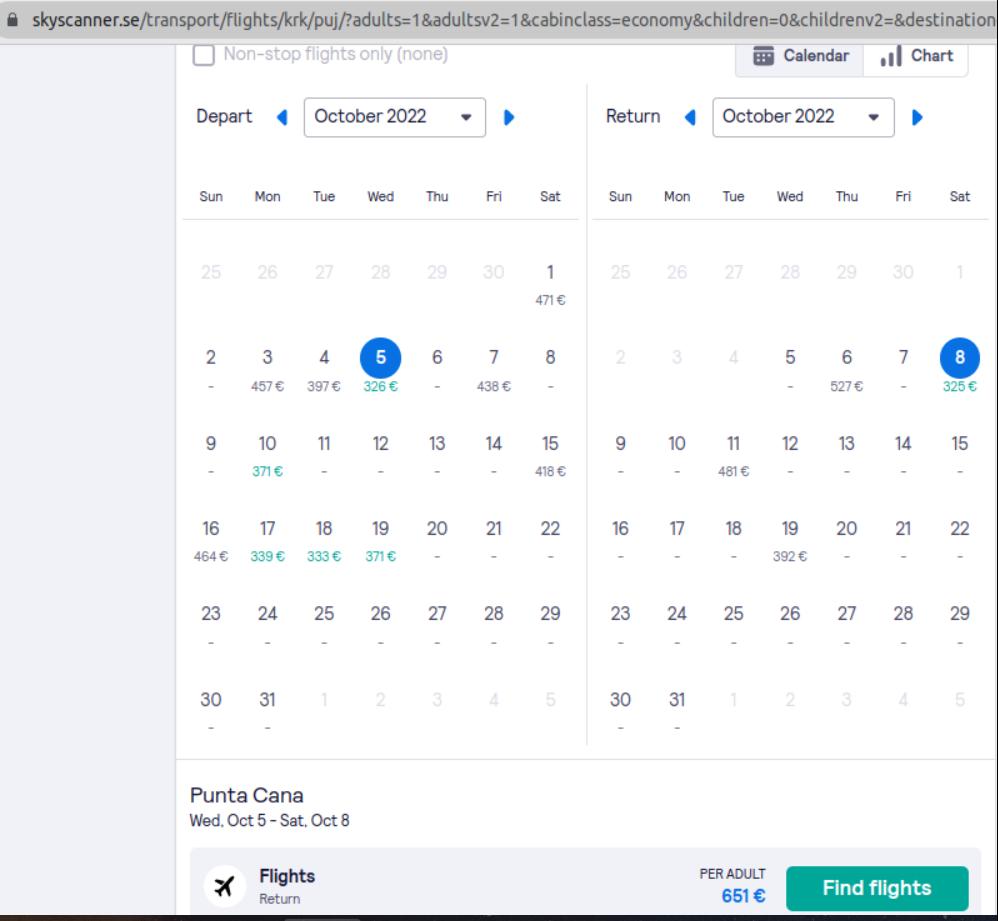Open Depart month dropdown October 2022
This screenshot has height=921, width=998.
point(395,117)
